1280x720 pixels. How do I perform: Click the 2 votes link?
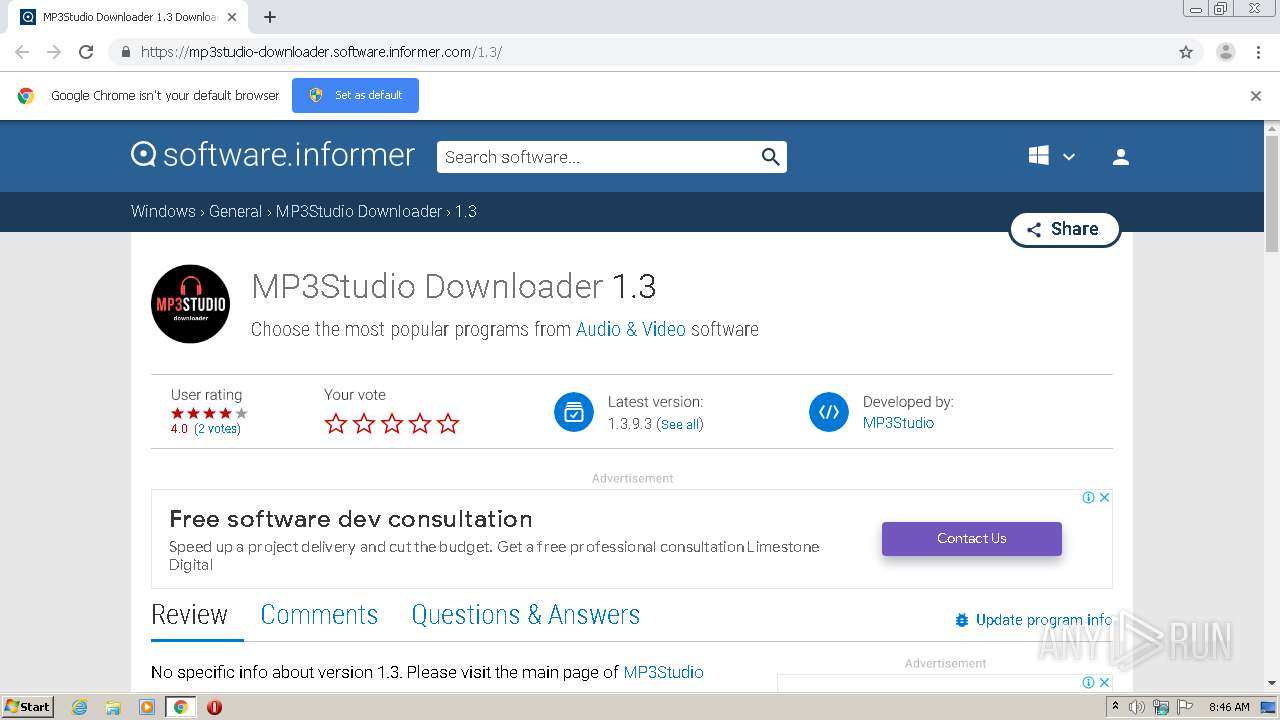point(217,429)
